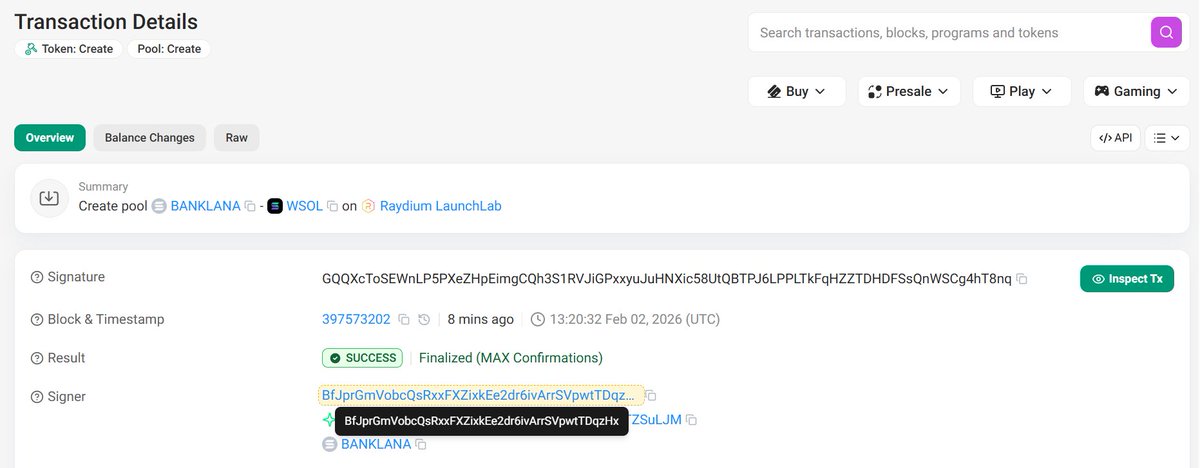Open the bottom BANKLANA token link

pos(376,444)
